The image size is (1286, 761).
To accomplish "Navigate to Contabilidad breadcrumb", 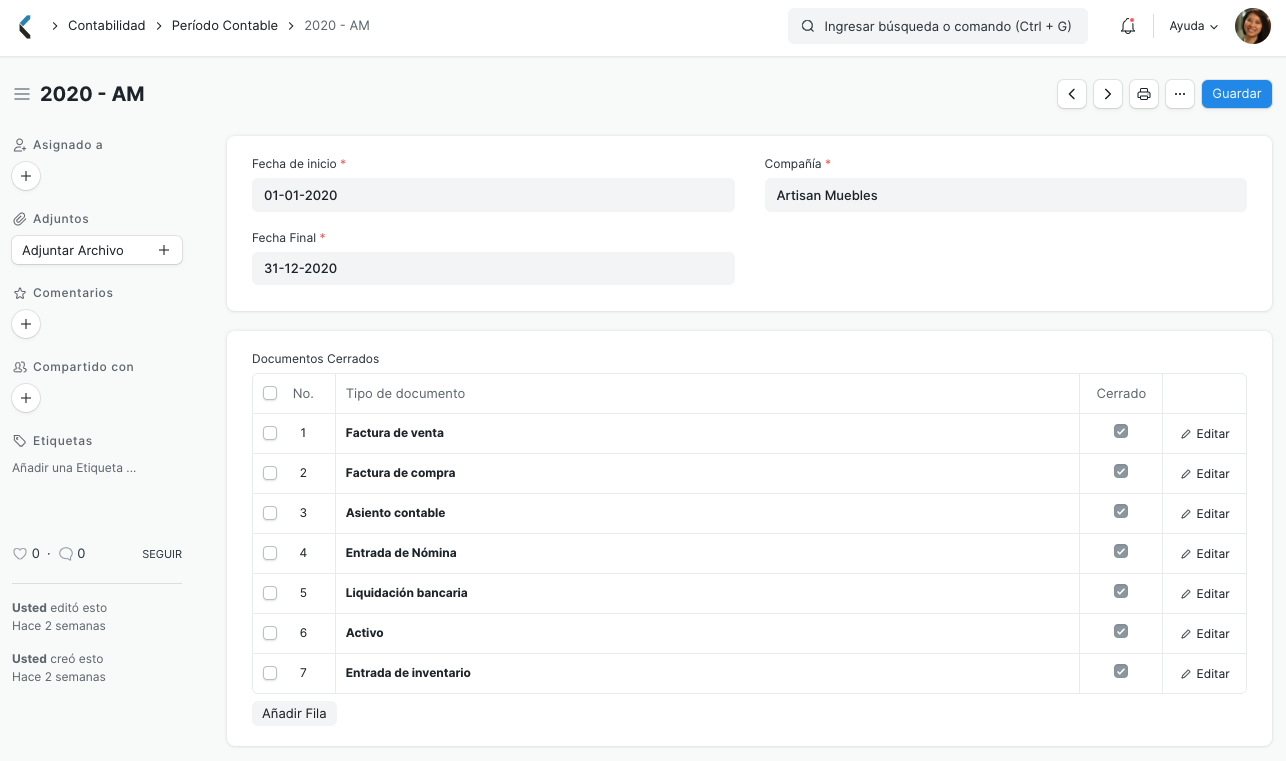I will 107,26.
